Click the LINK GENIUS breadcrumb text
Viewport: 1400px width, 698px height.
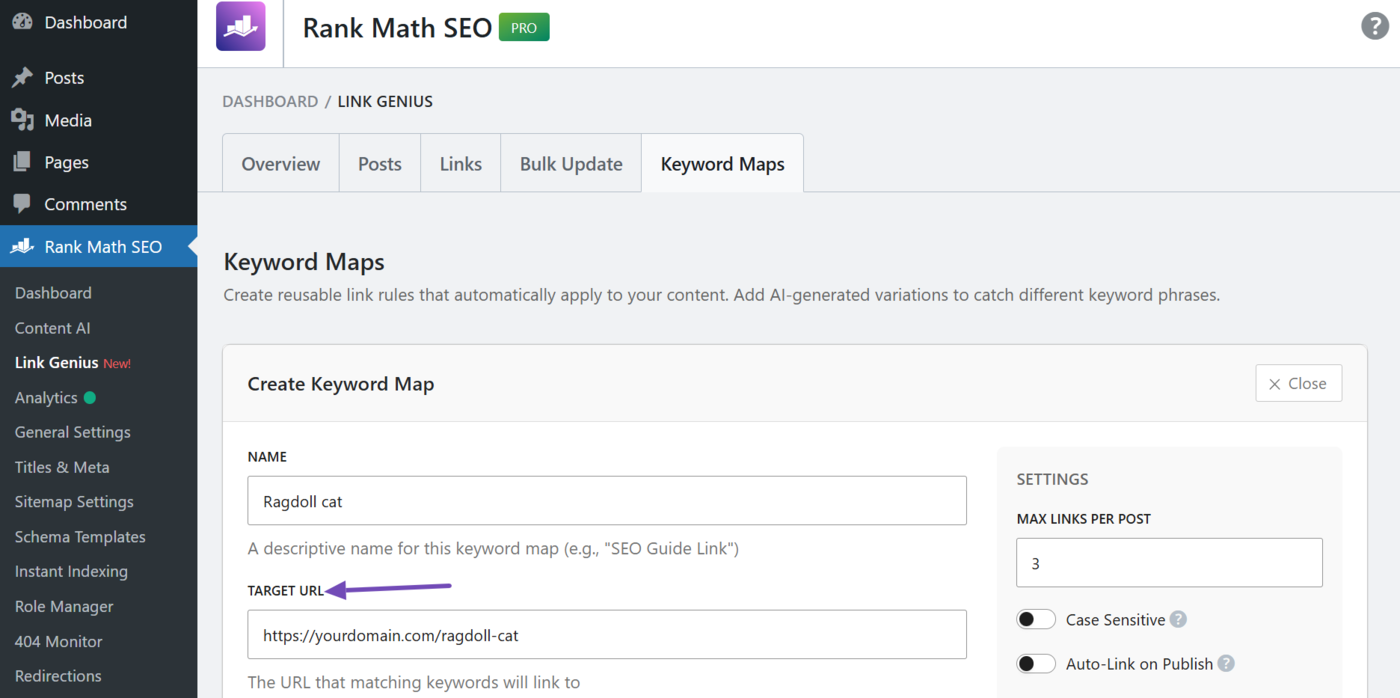[385, 102]
